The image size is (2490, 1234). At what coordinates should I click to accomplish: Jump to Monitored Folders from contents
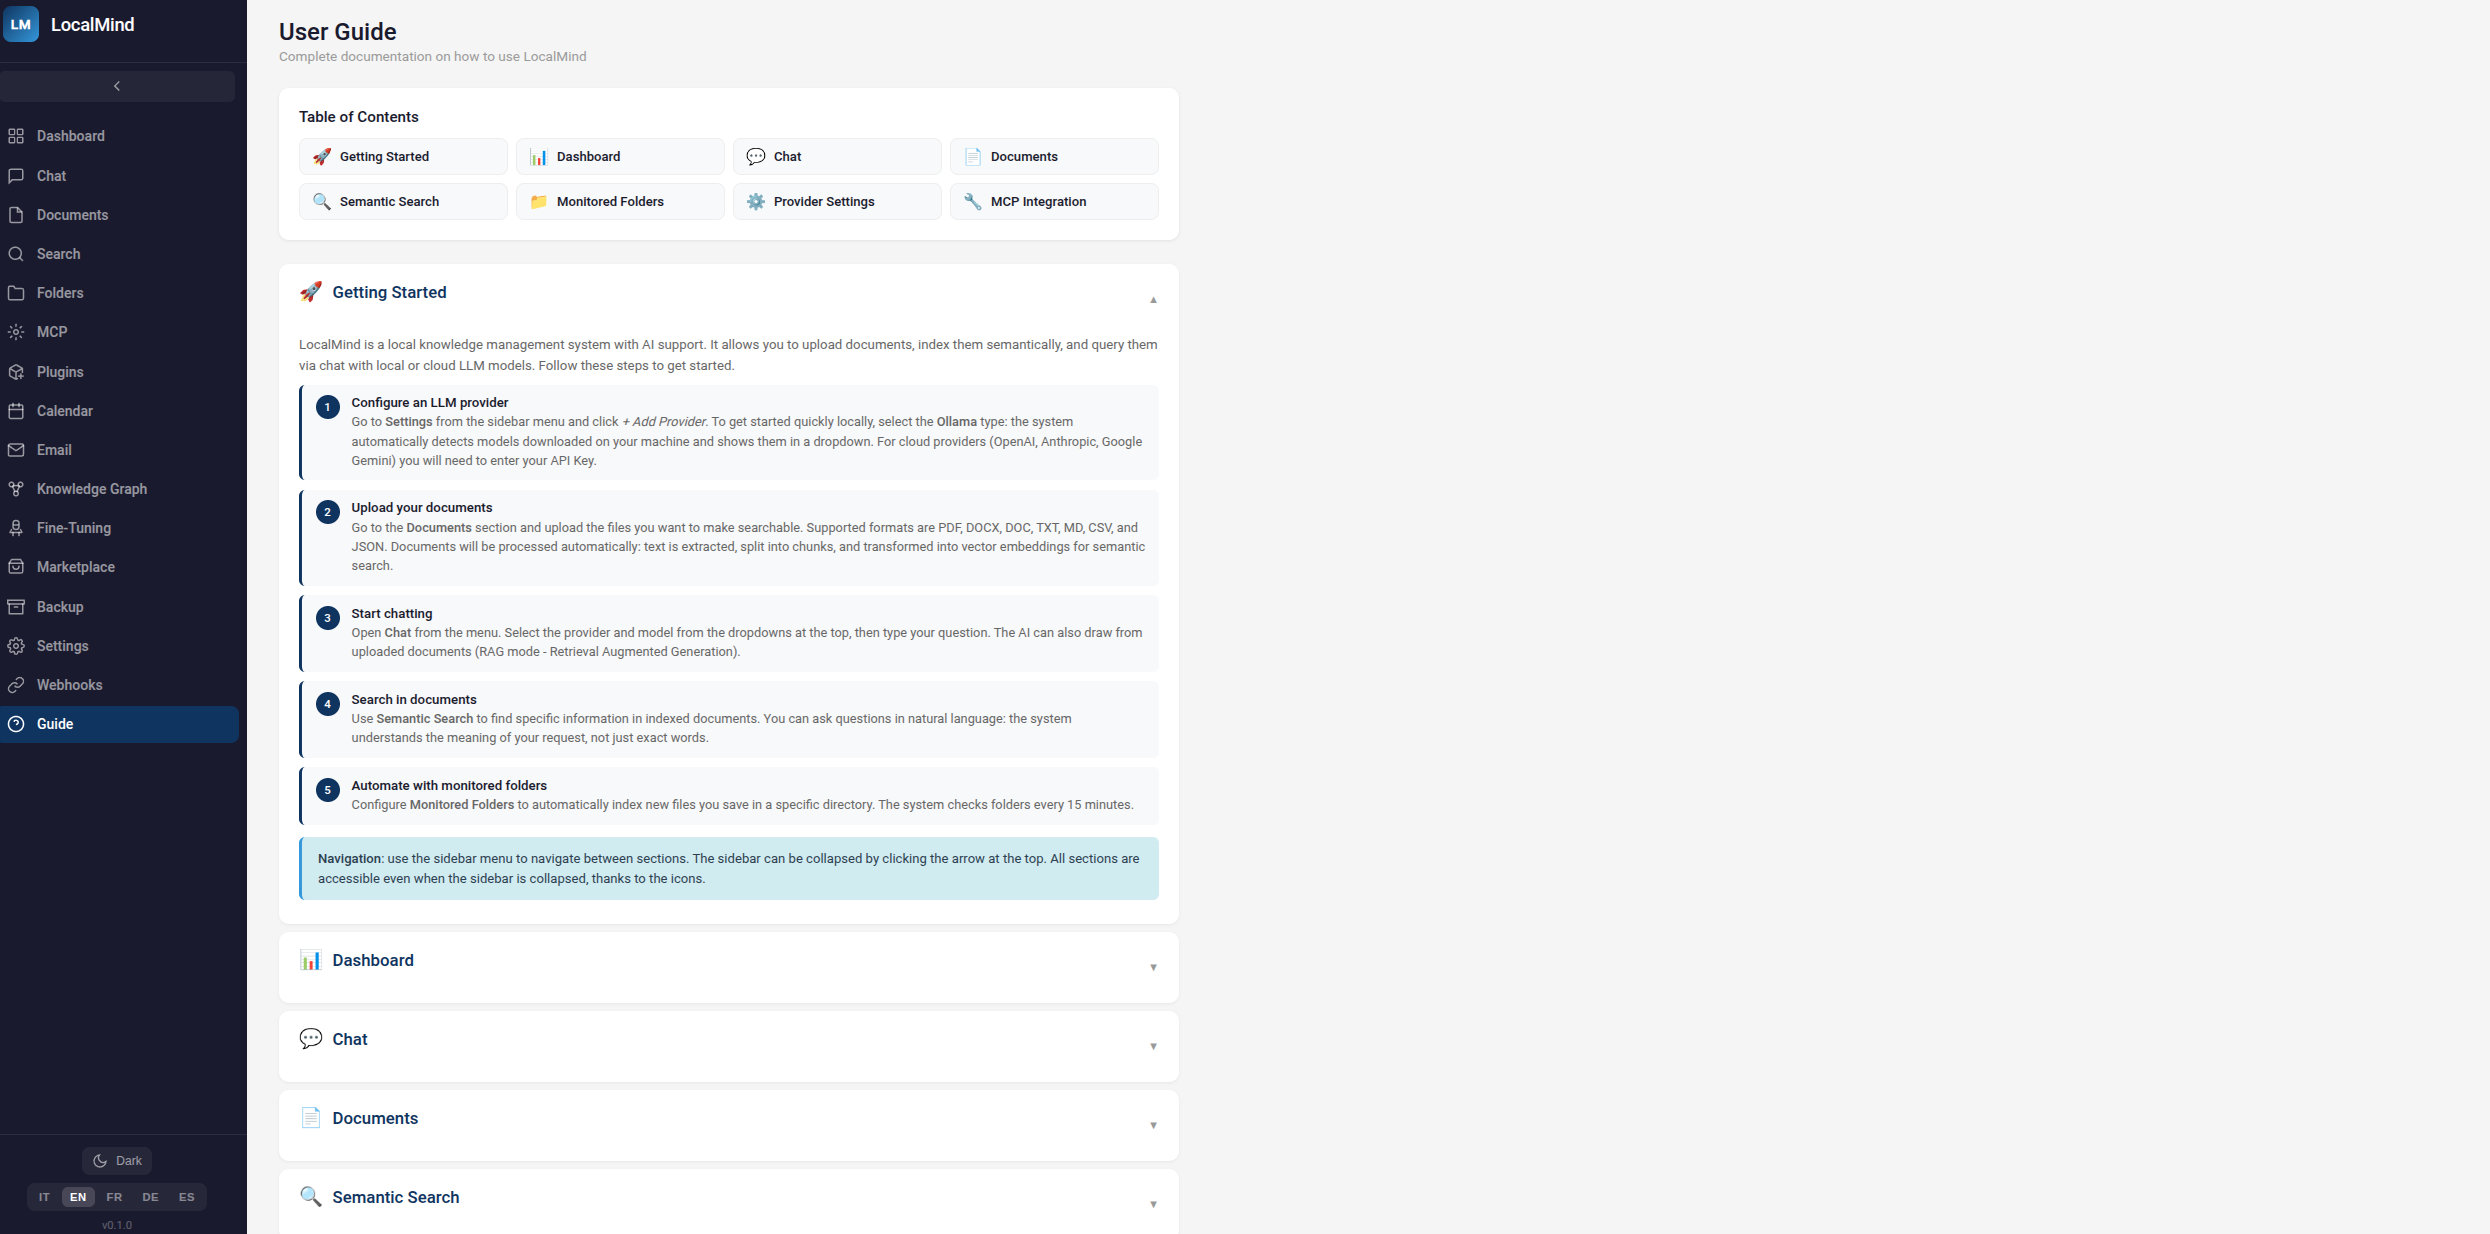620,202
